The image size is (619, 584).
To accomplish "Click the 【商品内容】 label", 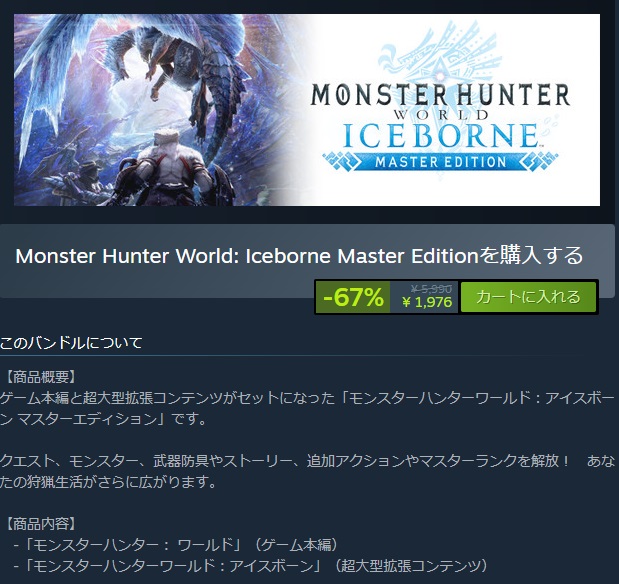I will [x=41, y=524].
